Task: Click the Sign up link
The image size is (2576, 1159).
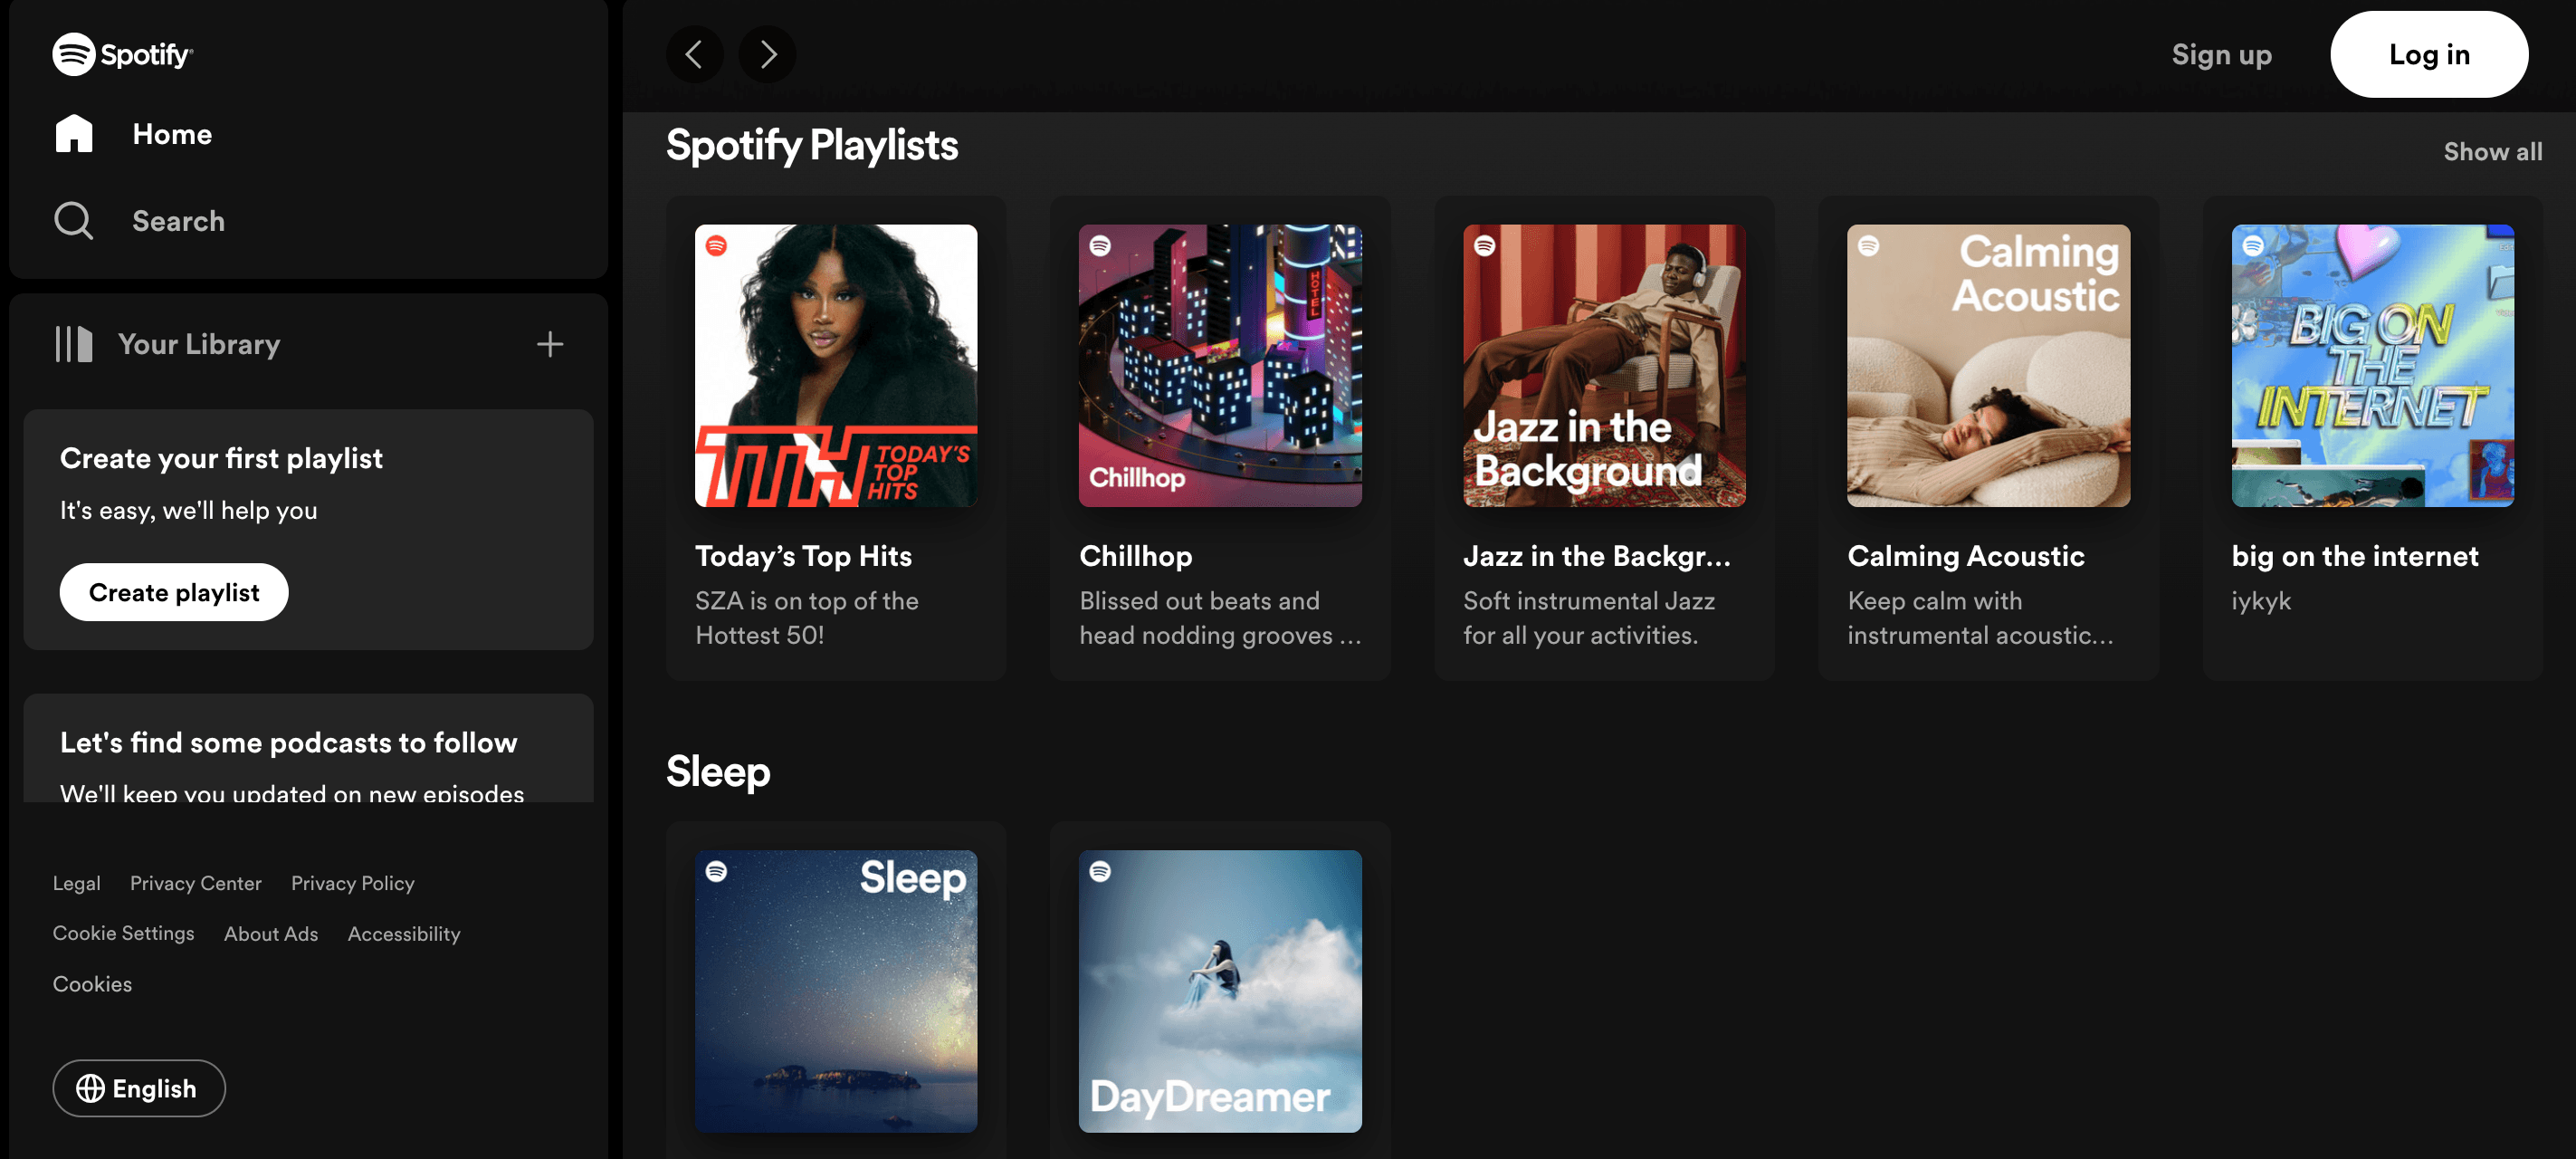Action: [2221, 54]
